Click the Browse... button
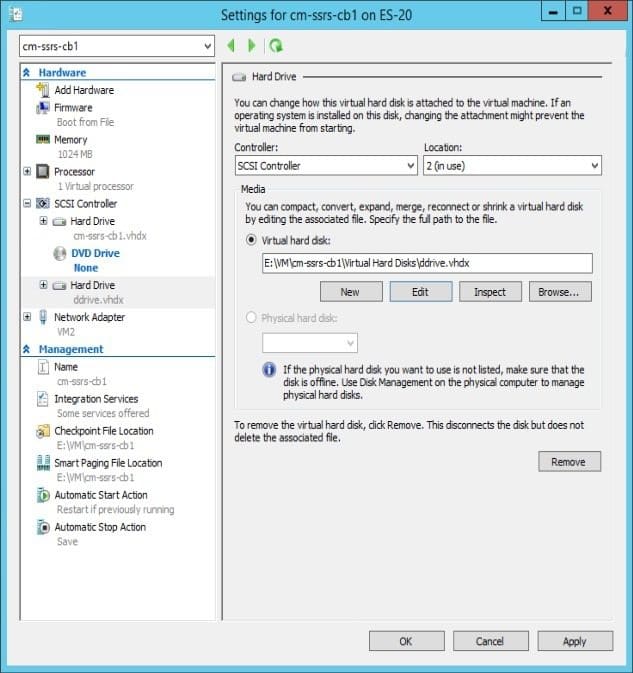The height and width of the screenshot is (673, 633). [560, 292]
